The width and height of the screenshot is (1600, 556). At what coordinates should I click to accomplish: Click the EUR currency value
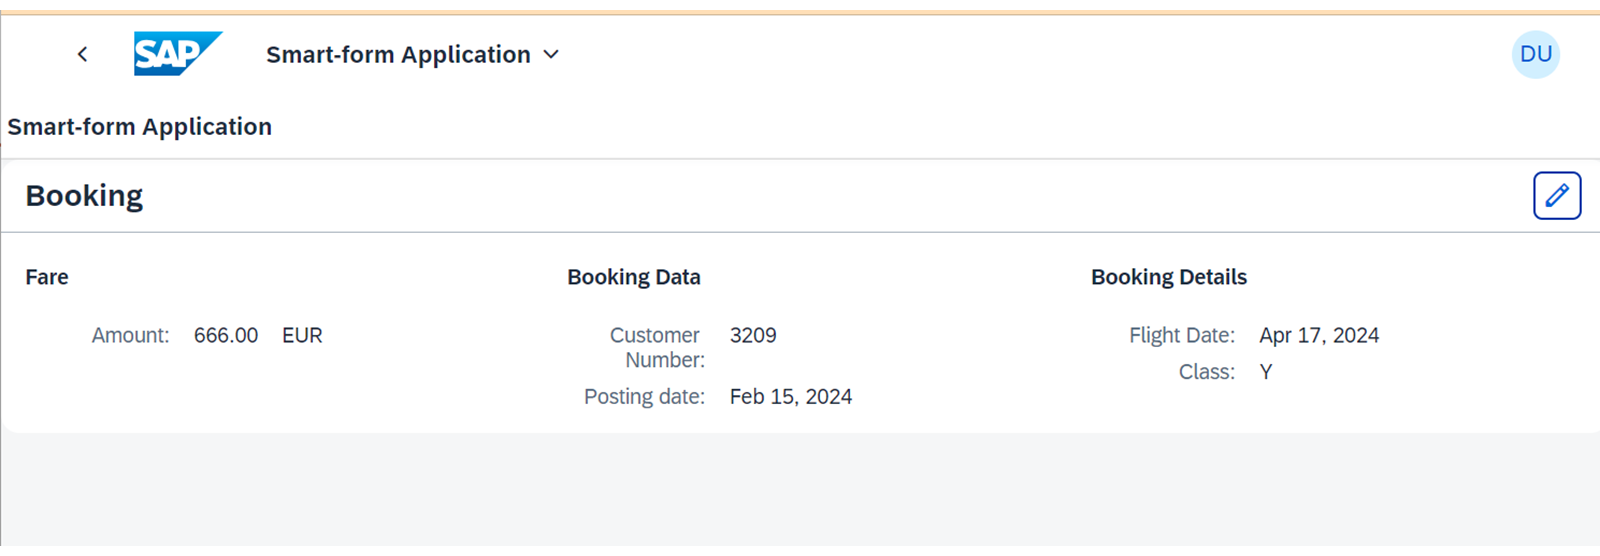click(302, 336)
